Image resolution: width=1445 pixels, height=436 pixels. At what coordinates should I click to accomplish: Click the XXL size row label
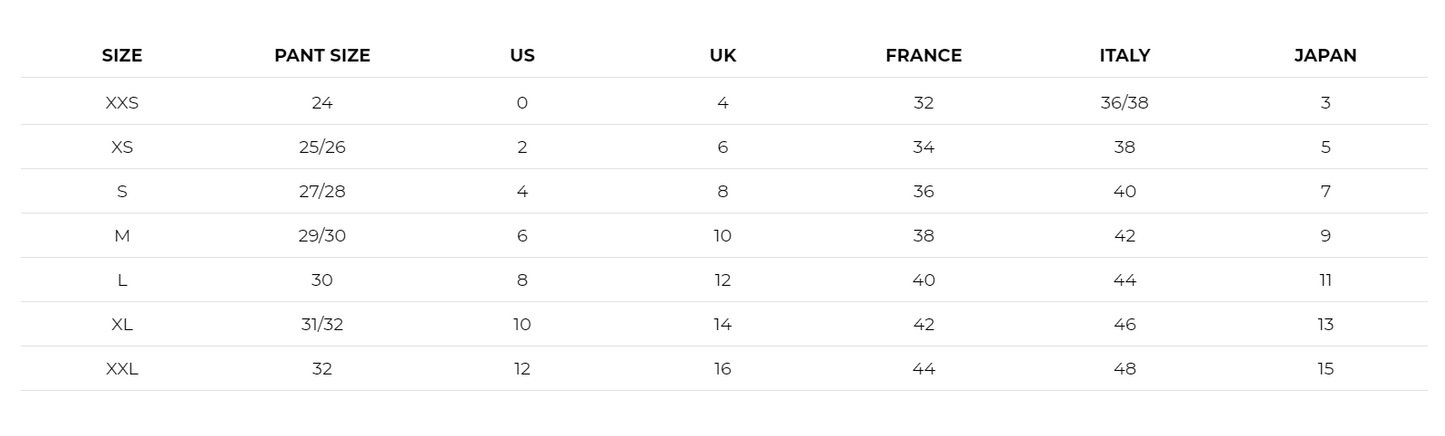[122, 369]
